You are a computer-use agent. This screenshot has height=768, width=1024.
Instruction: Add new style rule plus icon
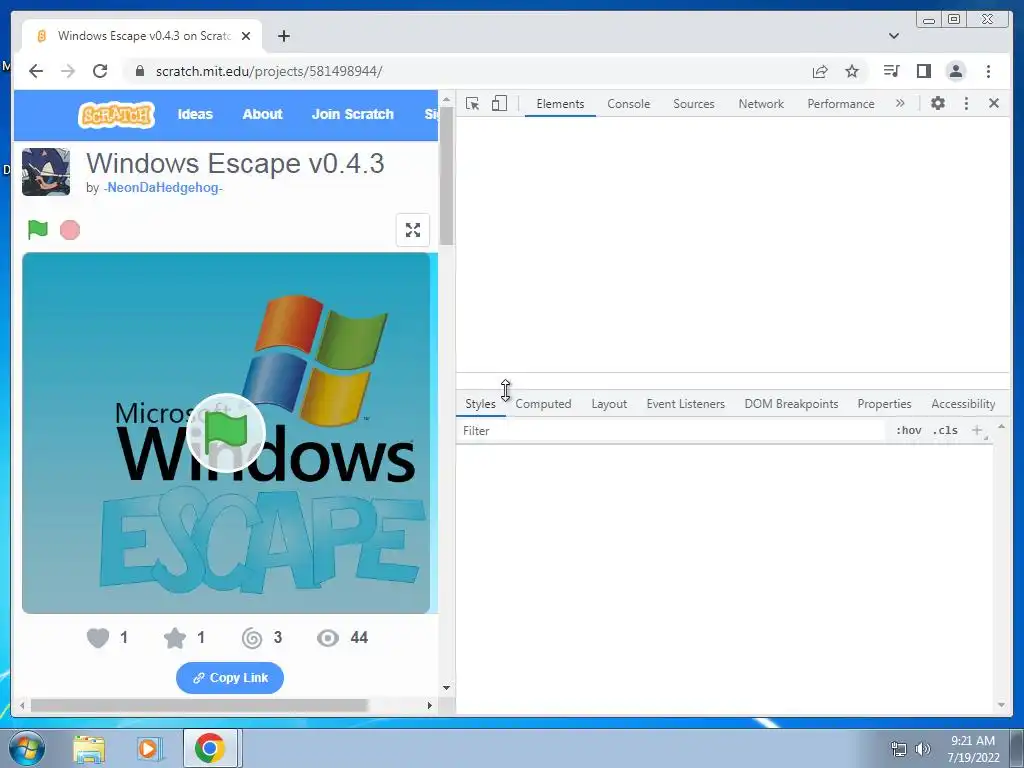[x=977, y=430]
